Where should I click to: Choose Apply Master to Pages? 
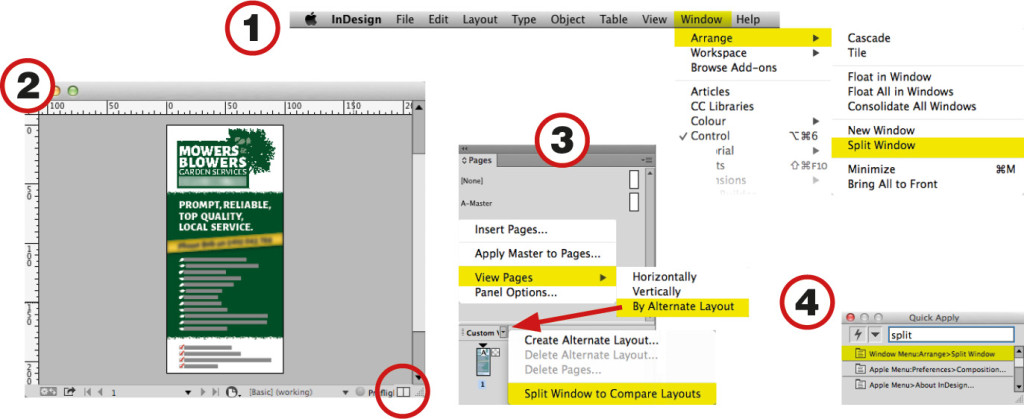point(537,254)
